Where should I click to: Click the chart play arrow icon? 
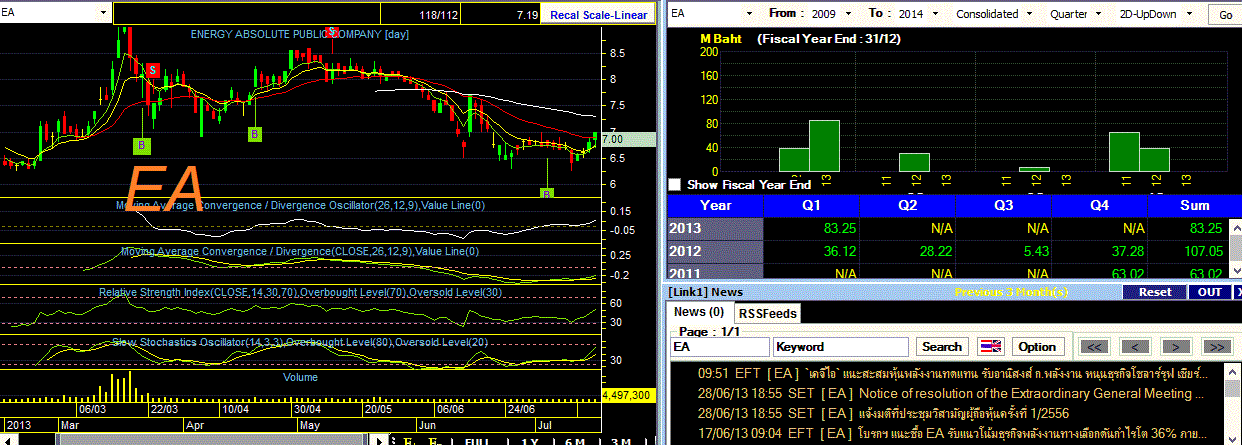(378, 440)
